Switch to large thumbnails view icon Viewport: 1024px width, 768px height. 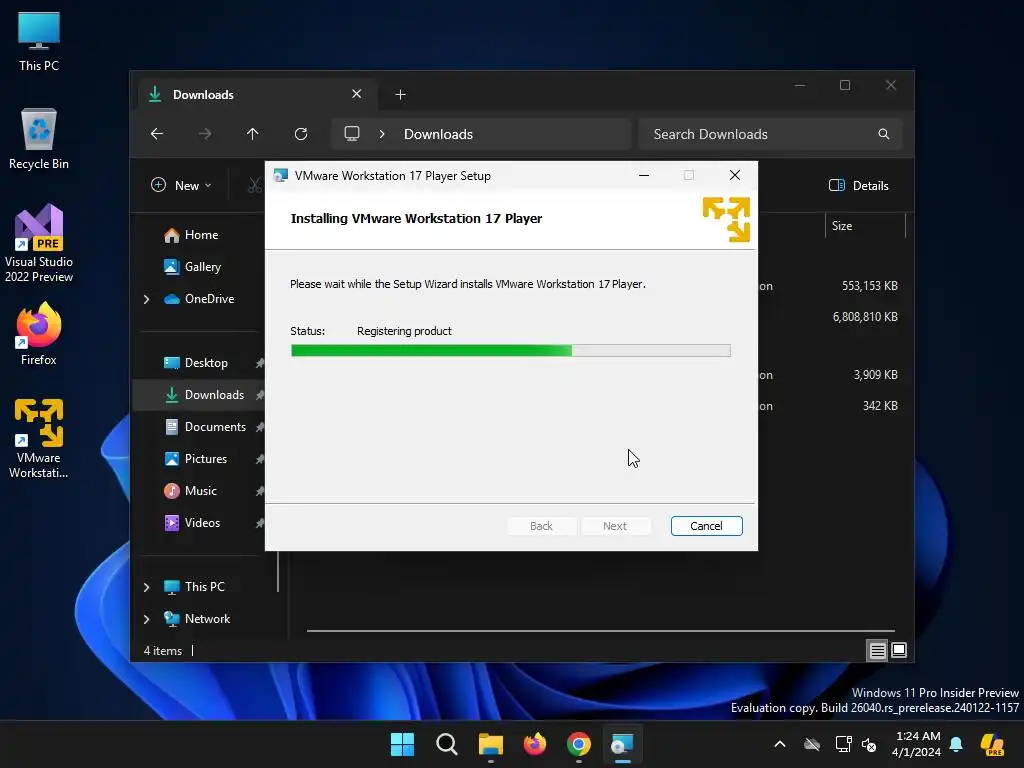tap(899, 650)
